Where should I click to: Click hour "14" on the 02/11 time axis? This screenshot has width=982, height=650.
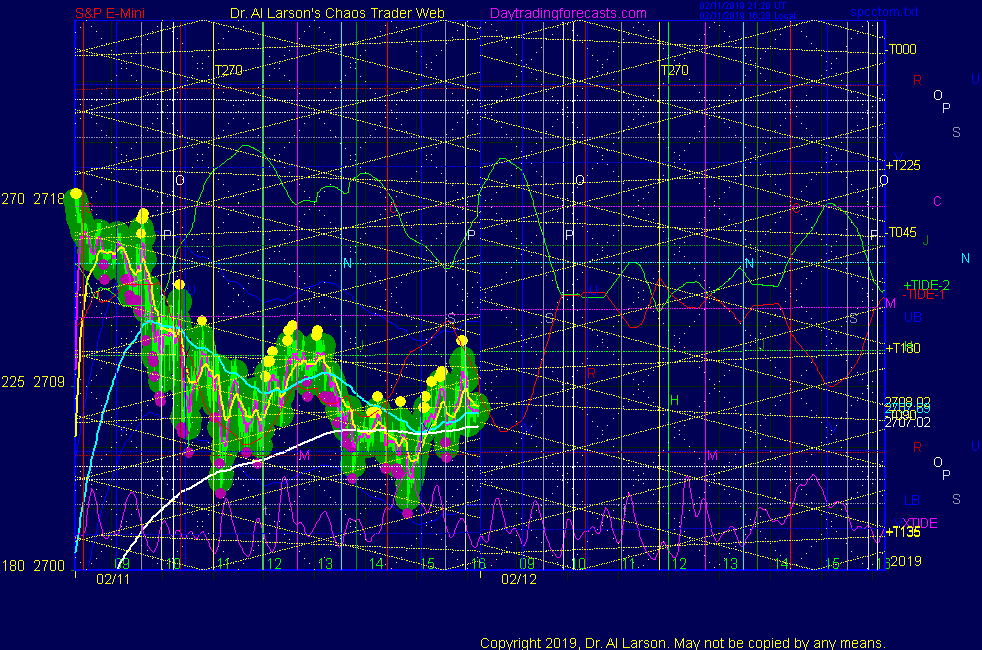point(376,564)
